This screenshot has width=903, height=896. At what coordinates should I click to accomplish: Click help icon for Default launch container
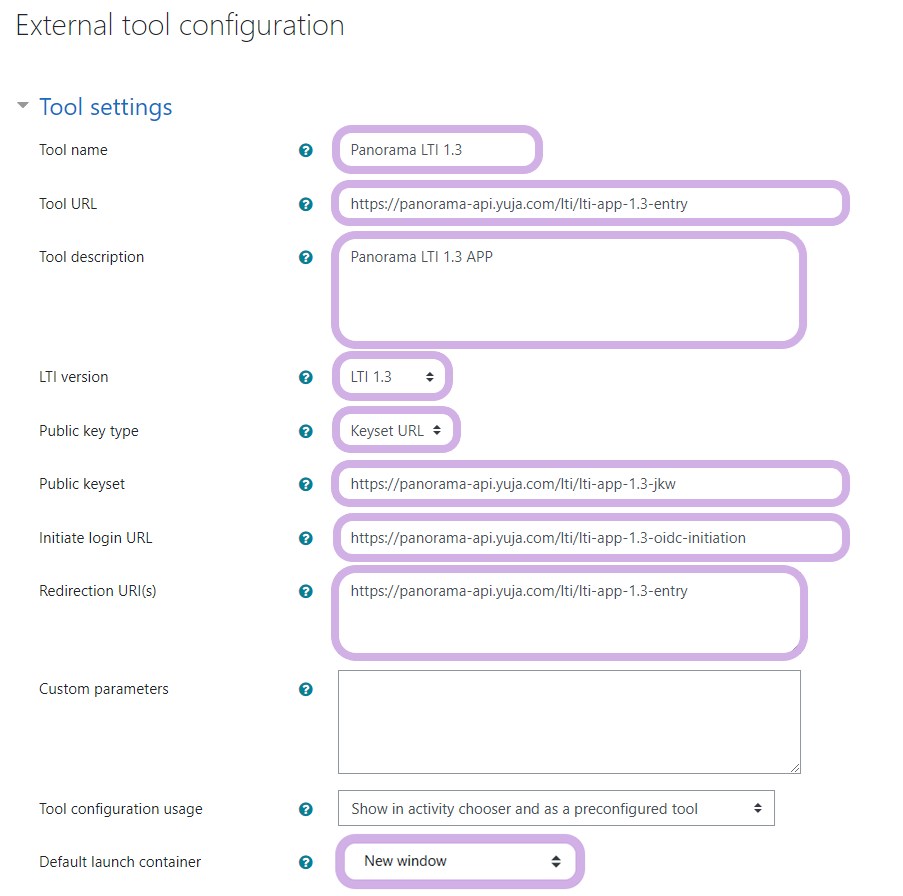[306, 862]
